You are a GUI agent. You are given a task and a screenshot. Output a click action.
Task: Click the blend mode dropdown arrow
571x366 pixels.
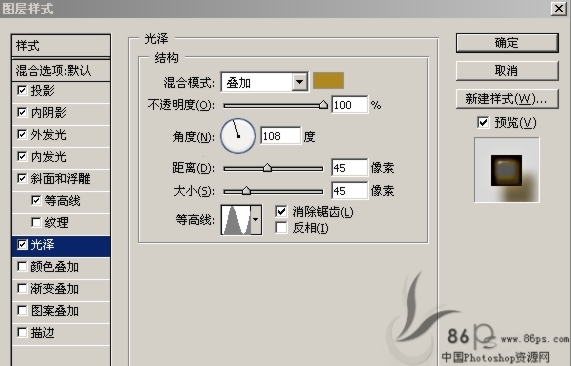coord(299,82)
